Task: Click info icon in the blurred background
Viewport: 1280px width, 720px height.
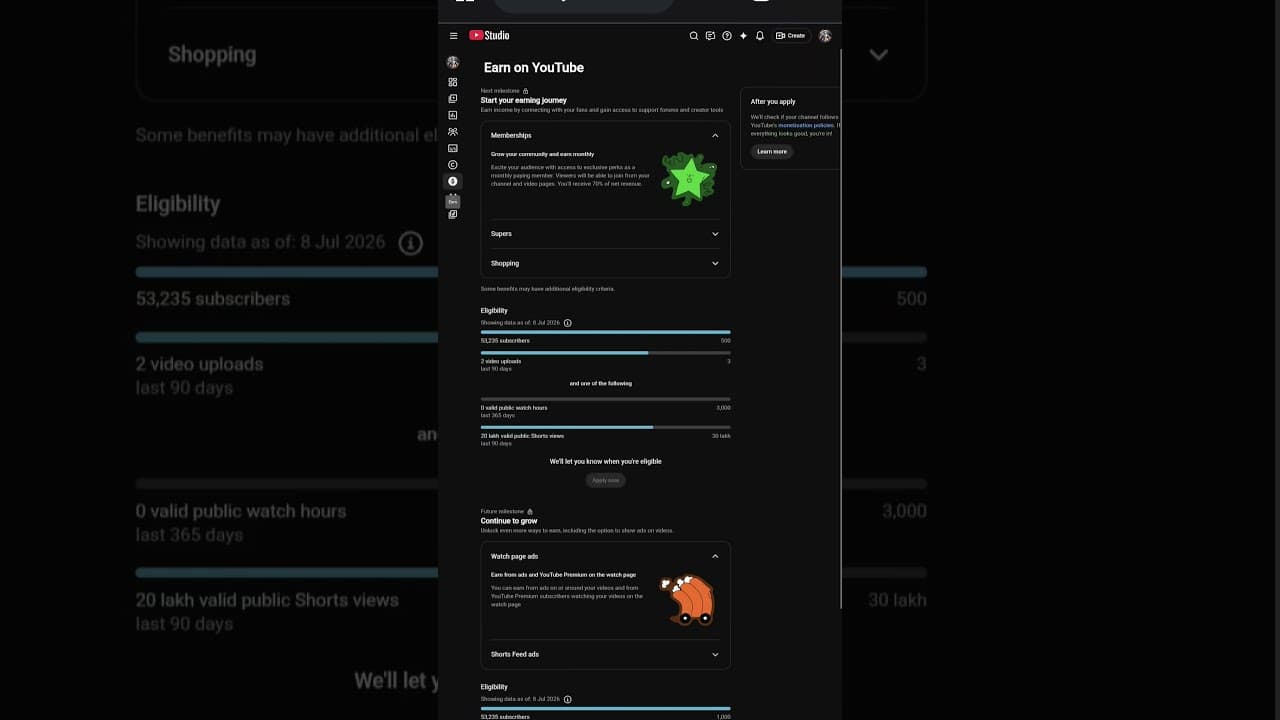Action: (410, 243)
